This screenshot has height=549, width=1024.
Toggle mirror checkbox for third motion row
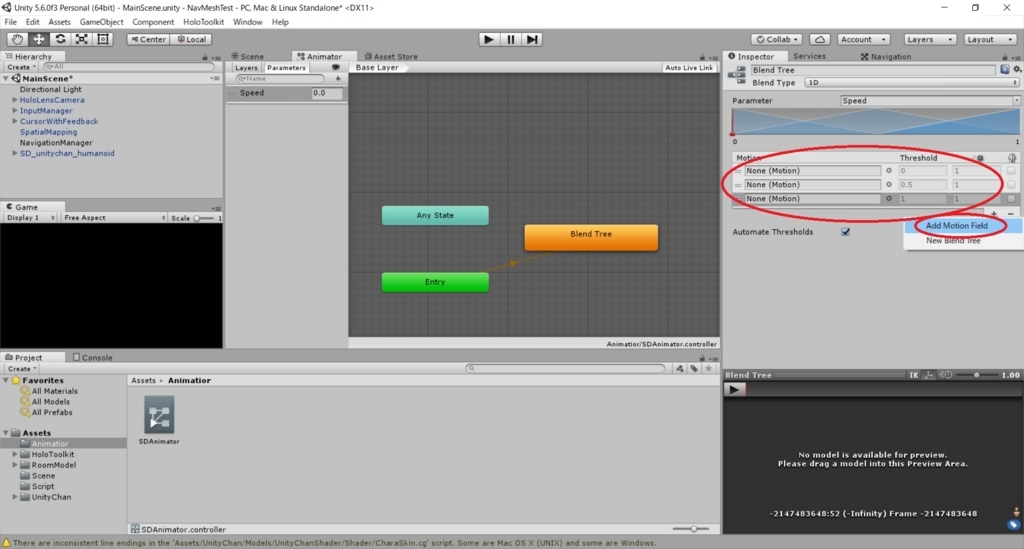(x=1011, y=198)
